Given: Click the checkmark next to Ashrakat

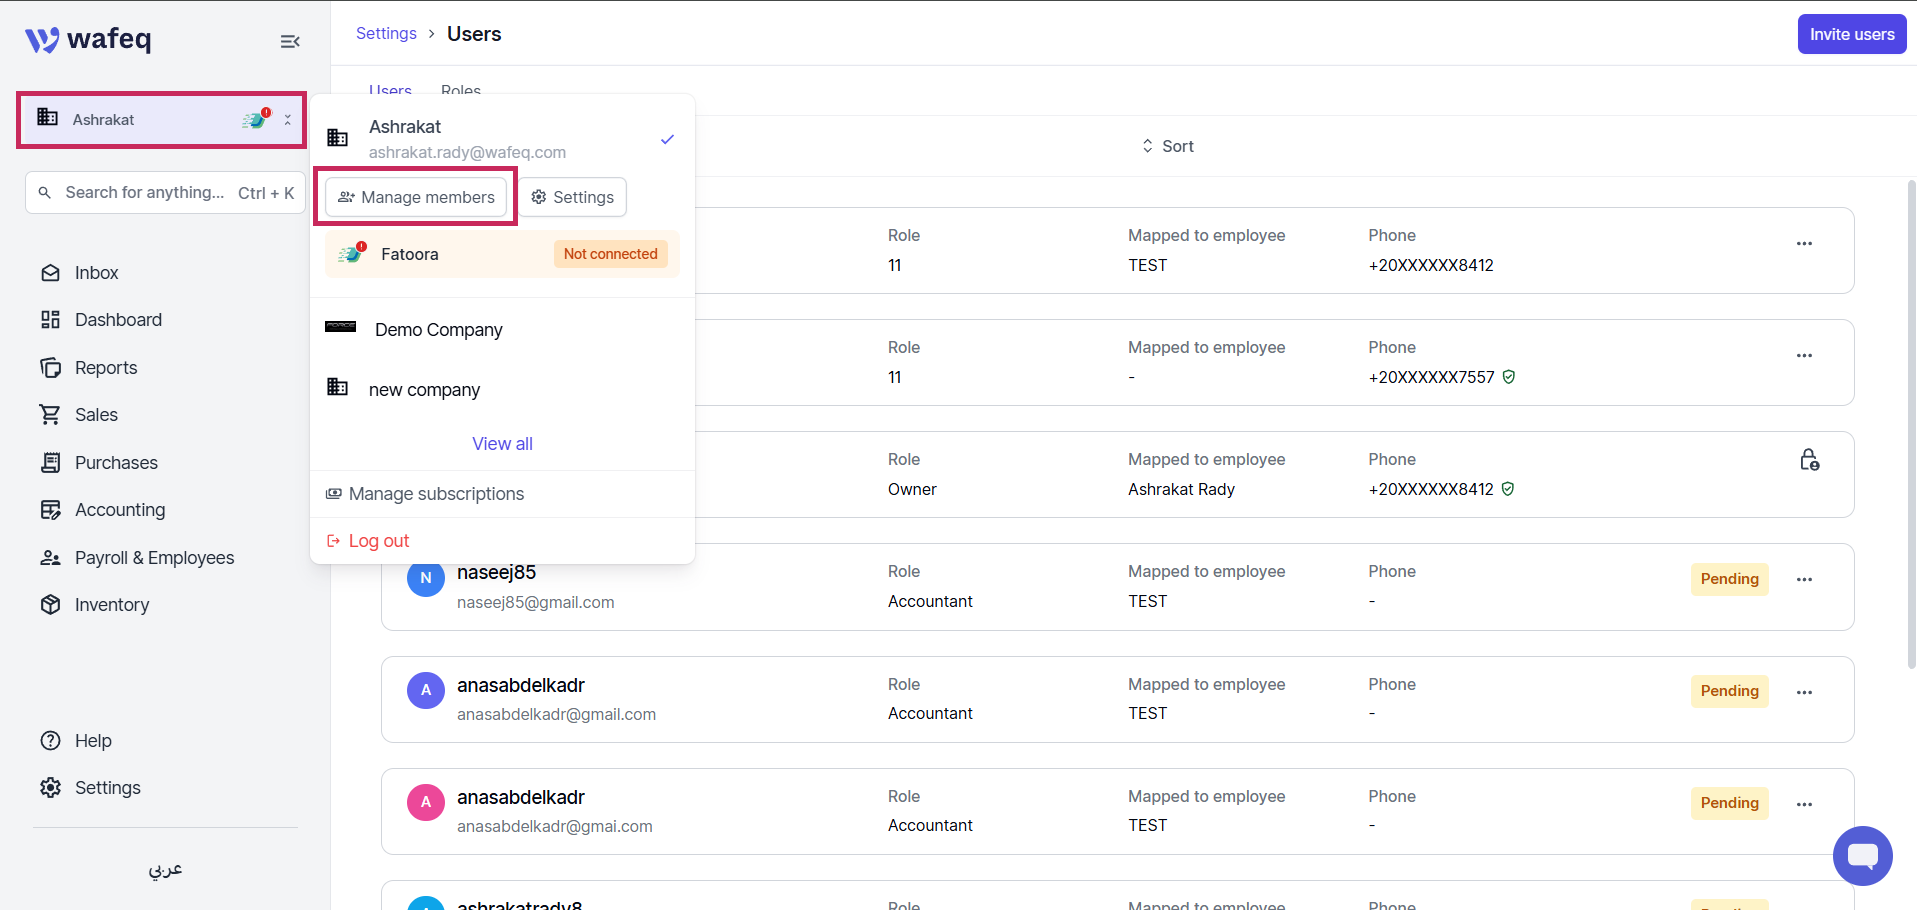Looking at the screenshot, I should pos(667,139).
